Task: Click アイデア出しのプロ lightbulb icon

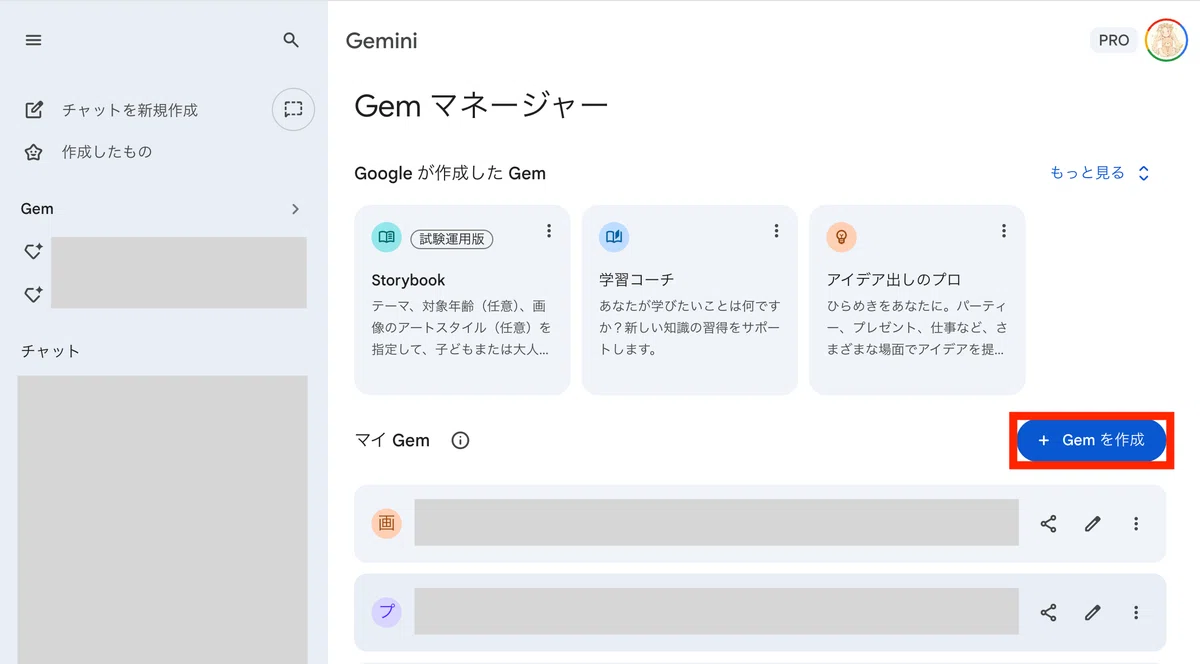Action: click(841, 237)
